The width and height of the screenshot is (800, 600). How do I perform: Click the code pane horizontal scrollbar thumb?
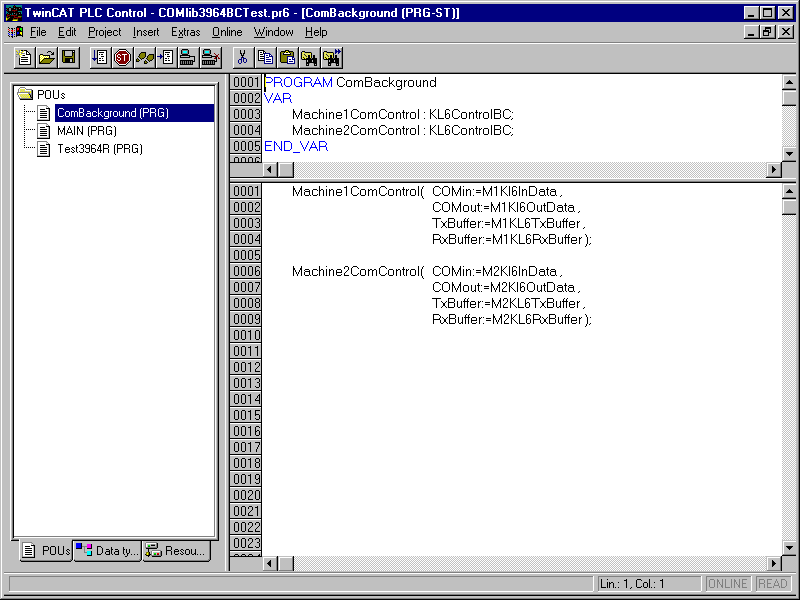click(x=286, y=563)
